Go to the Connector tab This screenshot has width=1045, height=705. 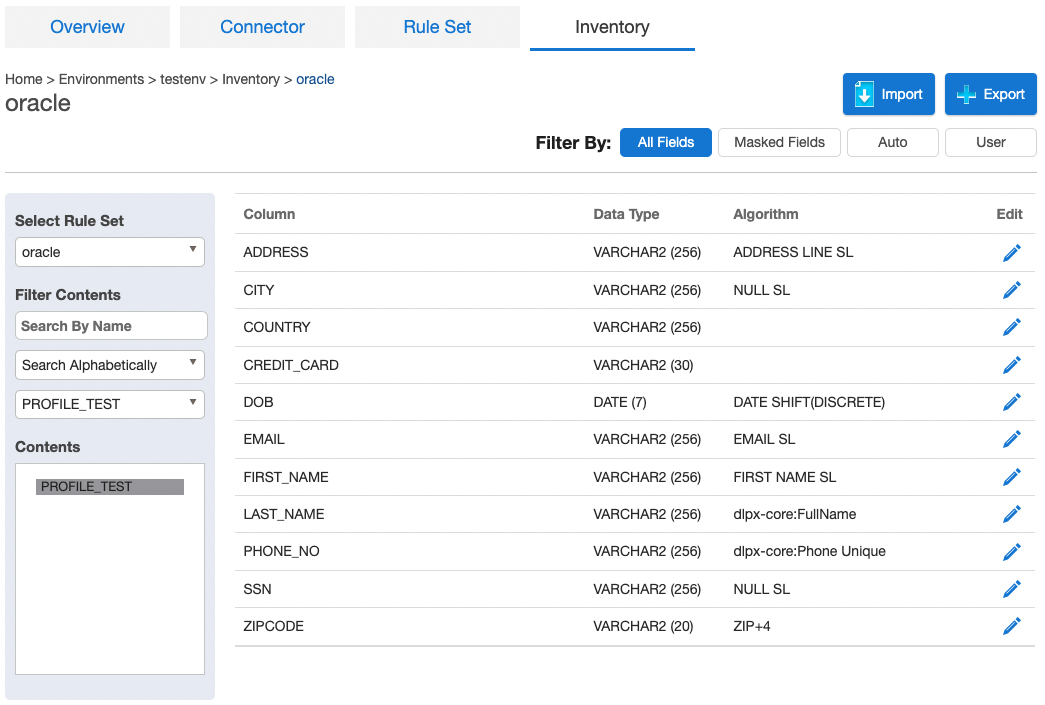[262, 27]
